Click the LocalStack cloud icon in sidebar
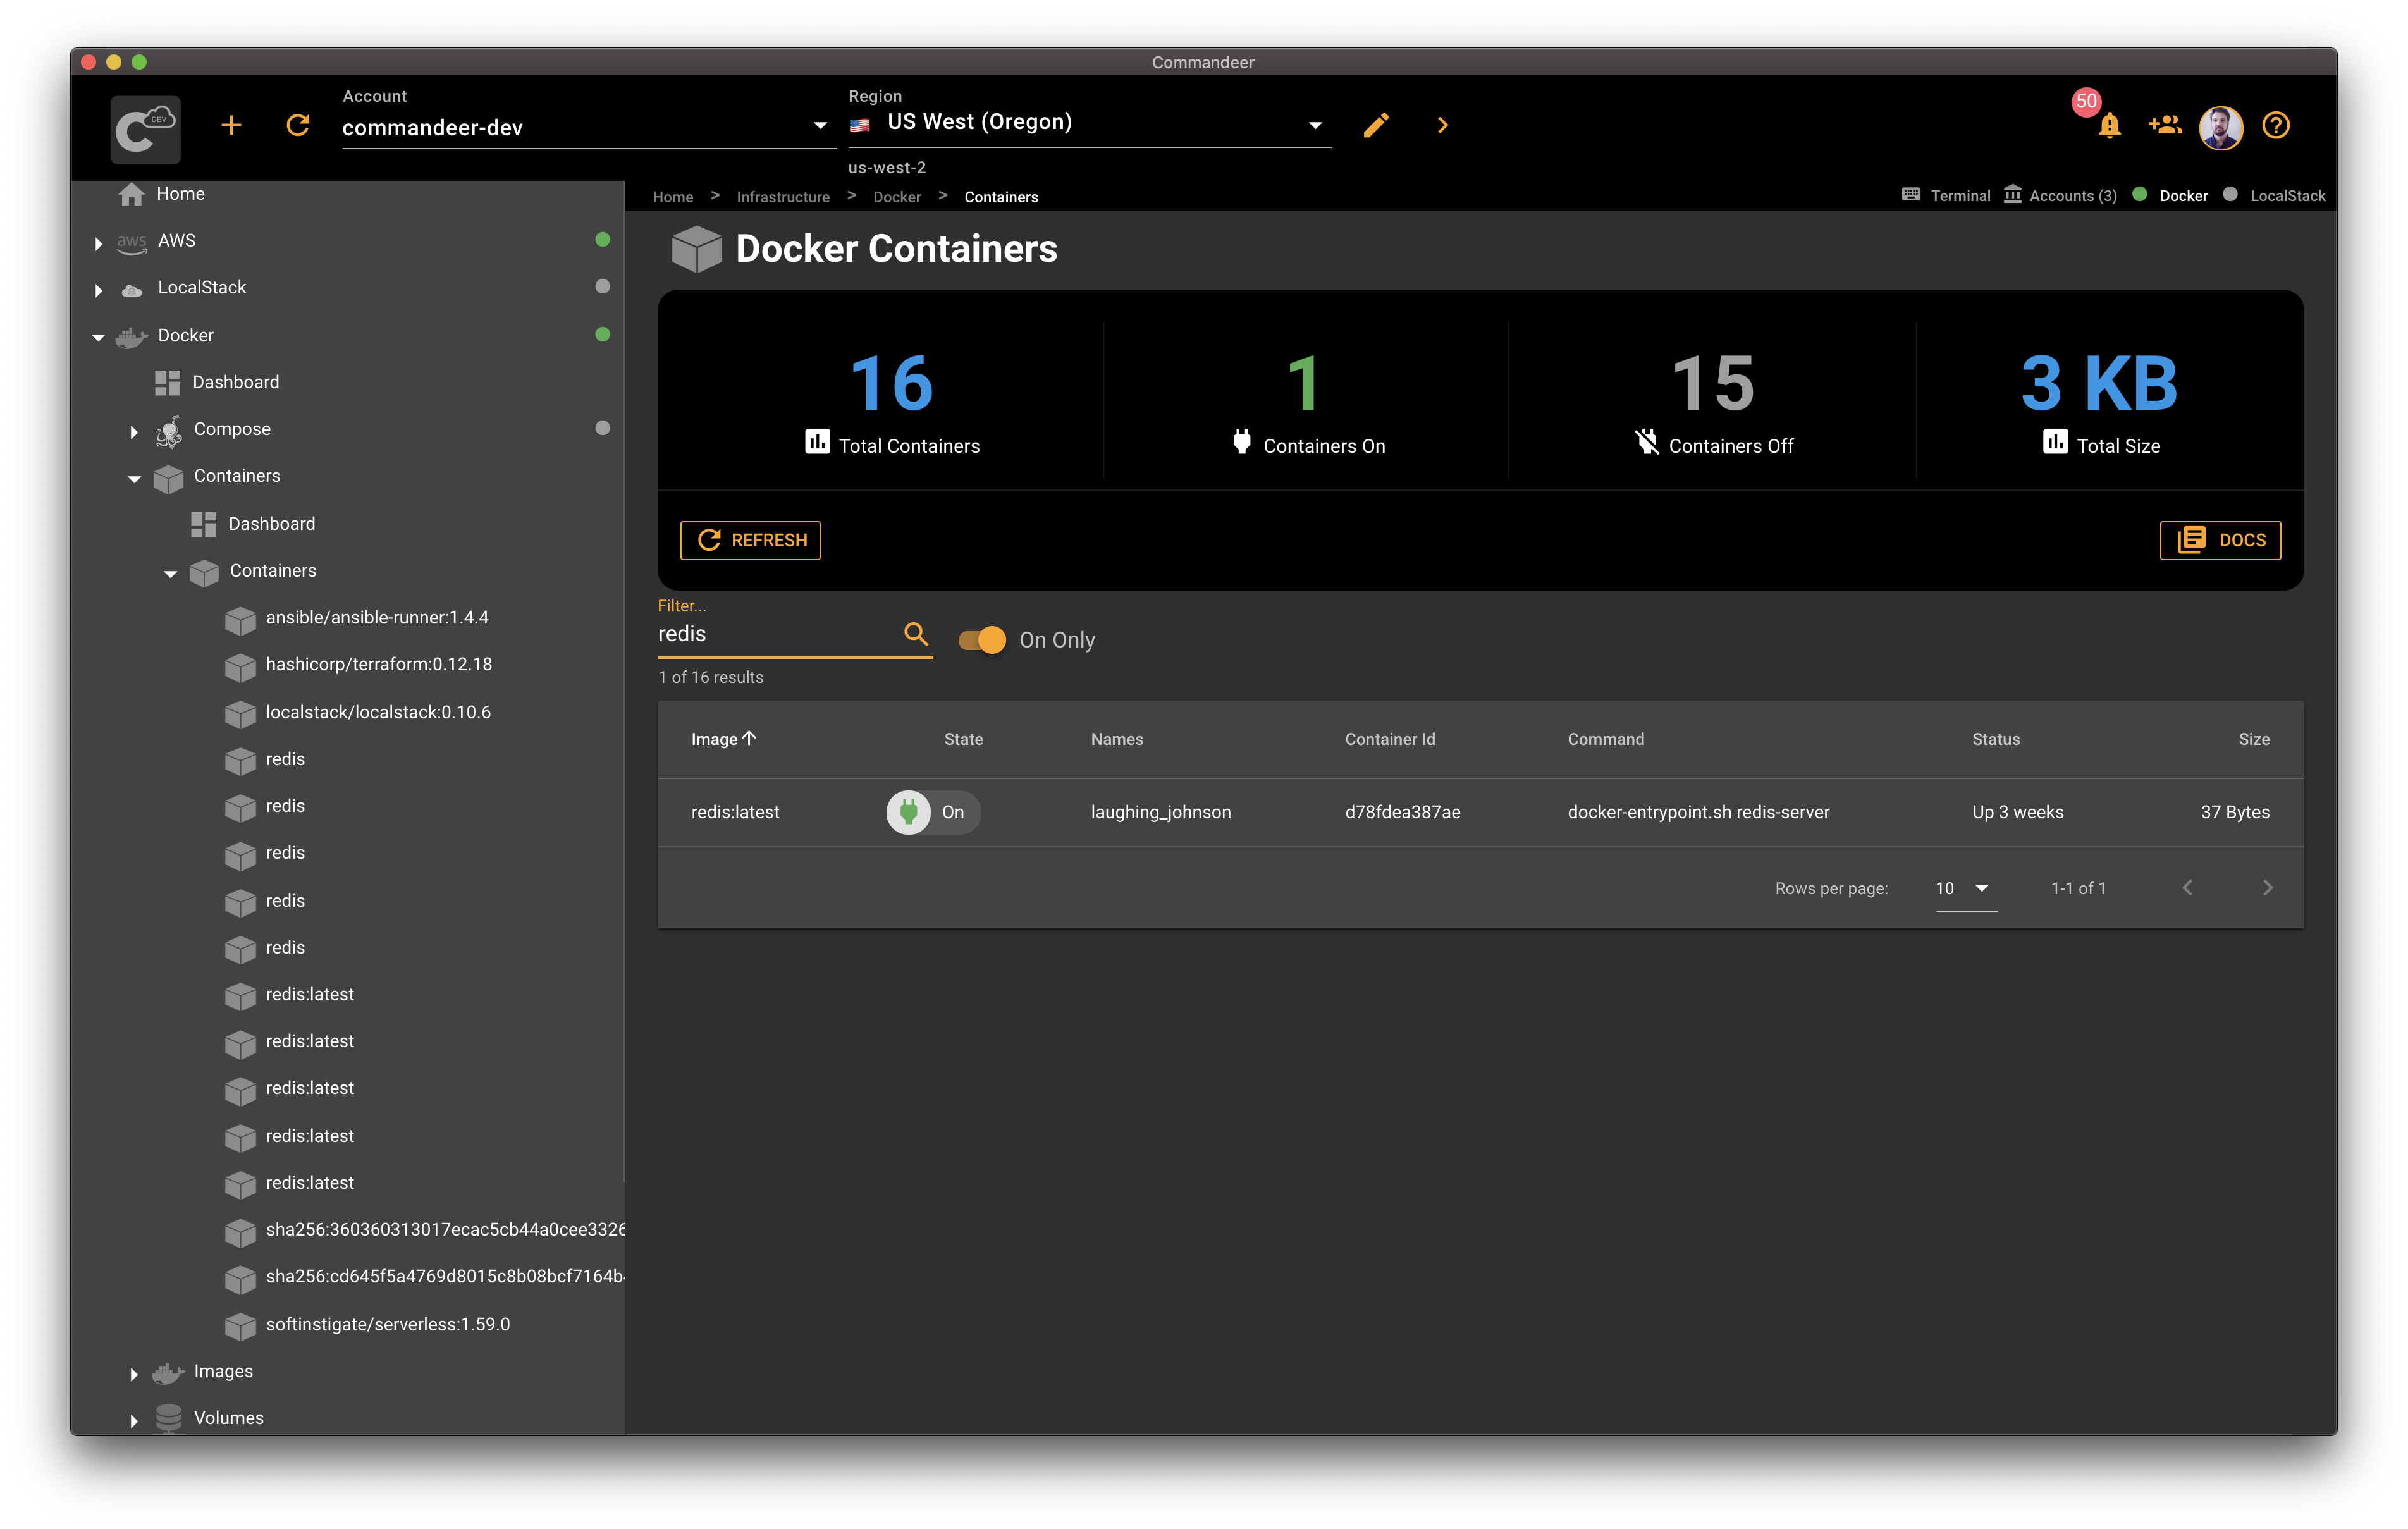 [131, 290]
